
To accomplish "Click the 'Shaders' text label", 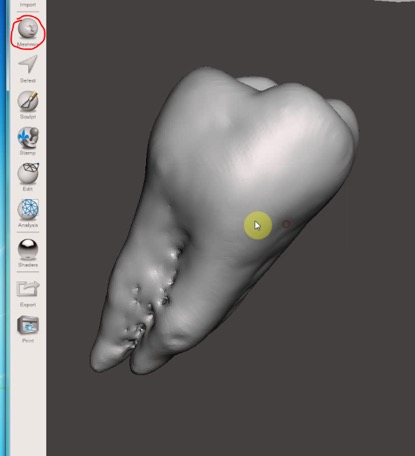I will 28,265.
